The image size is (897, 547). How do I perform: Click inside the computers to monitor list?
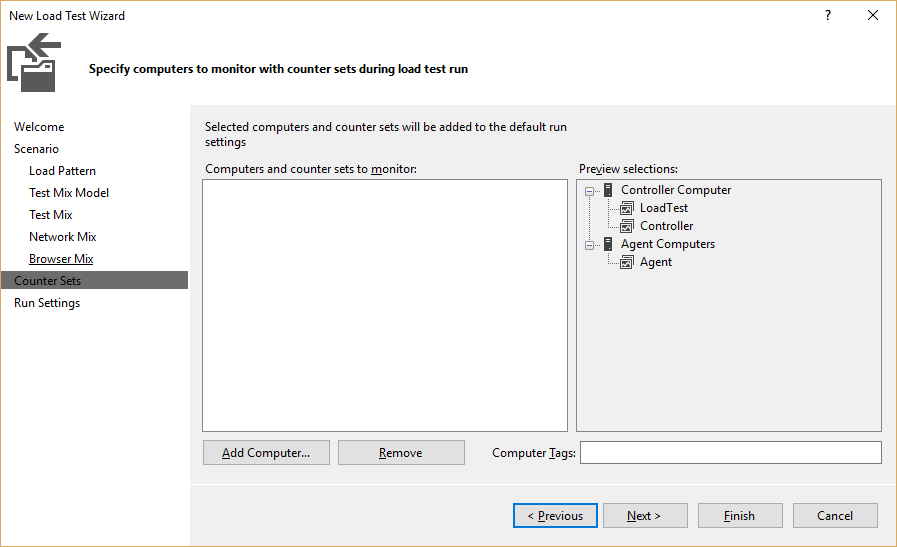coord(385,306)
